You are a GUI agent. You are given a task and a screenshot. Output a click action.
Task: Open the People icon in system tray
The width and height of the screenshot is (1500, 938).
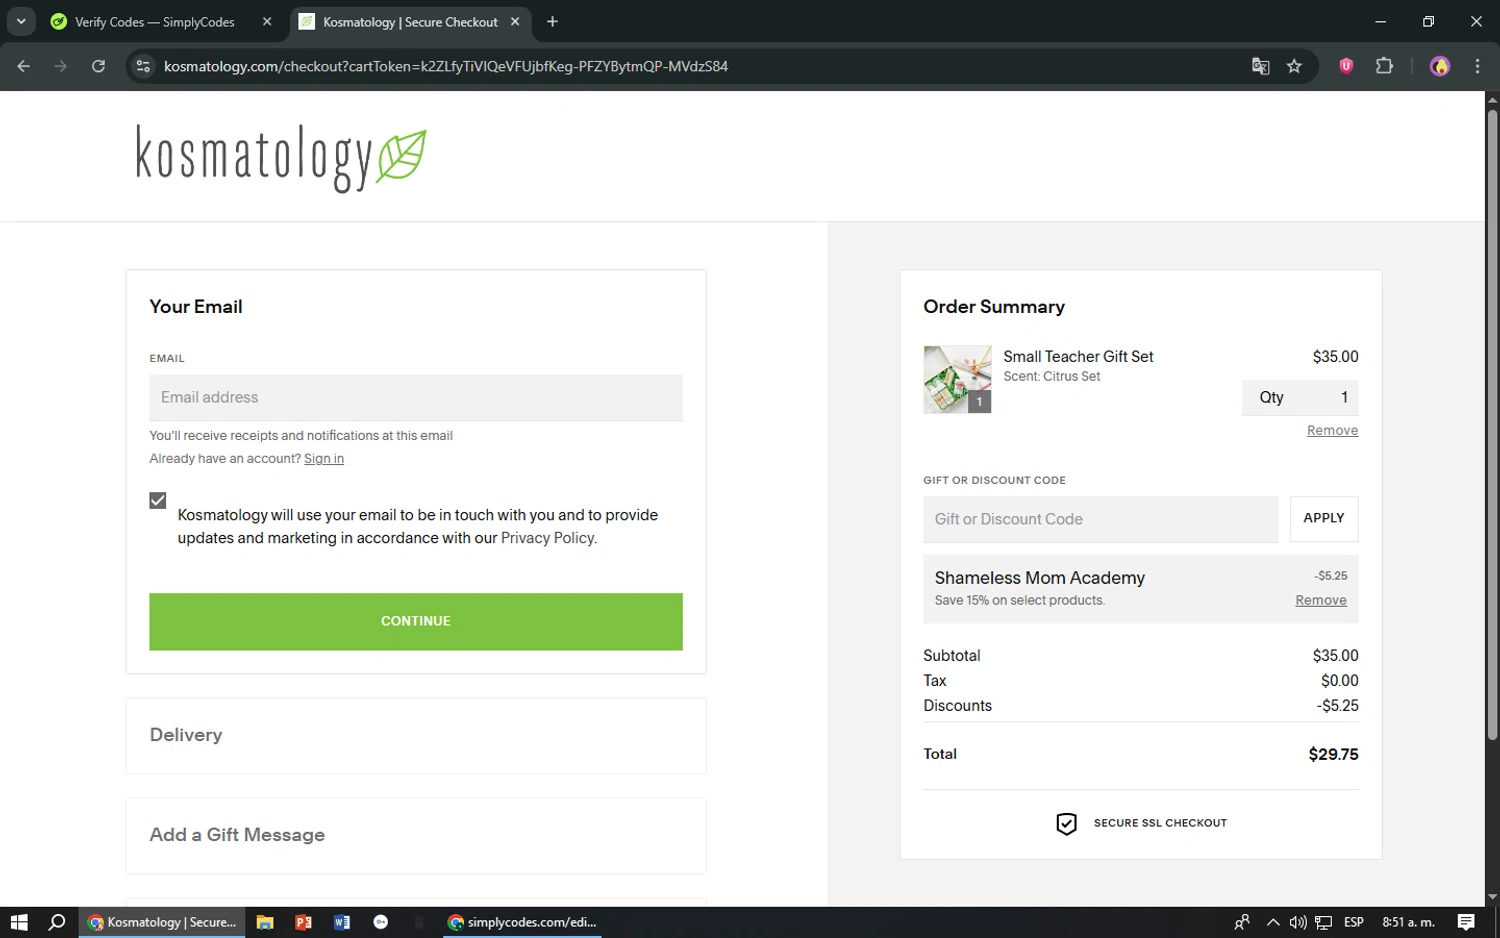[1242, 922]
